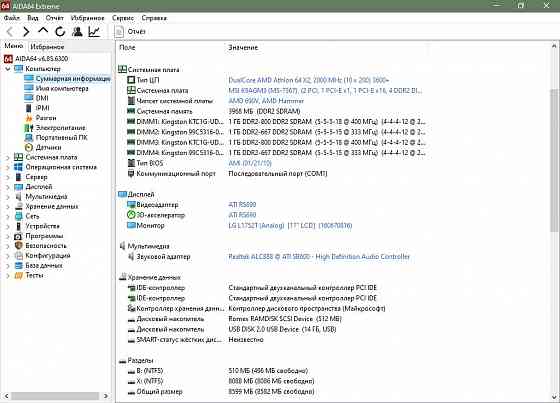Open the AMI BIOS type link
The width and height of the screenshot is (560, 403).
pyautogui.click(x=250, y=163)
